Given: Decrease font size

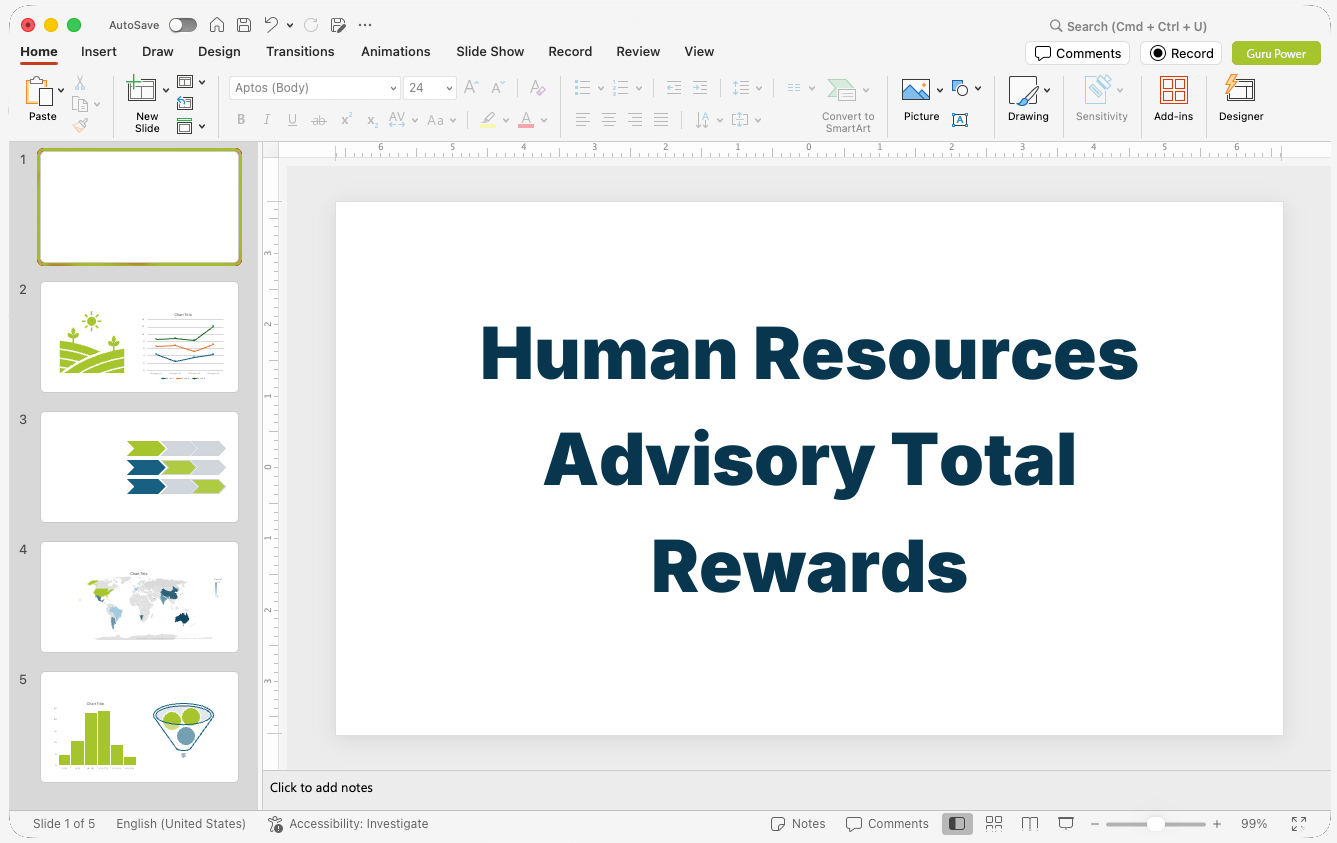Looking at the screenshot, I should point(498,88).
